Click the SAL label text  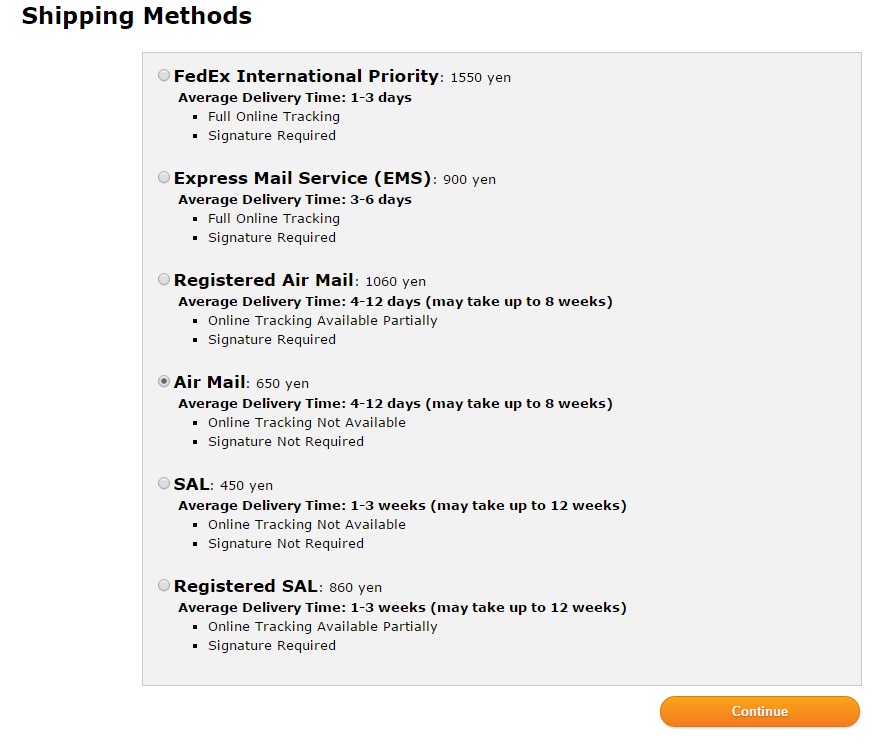point(192,484)
